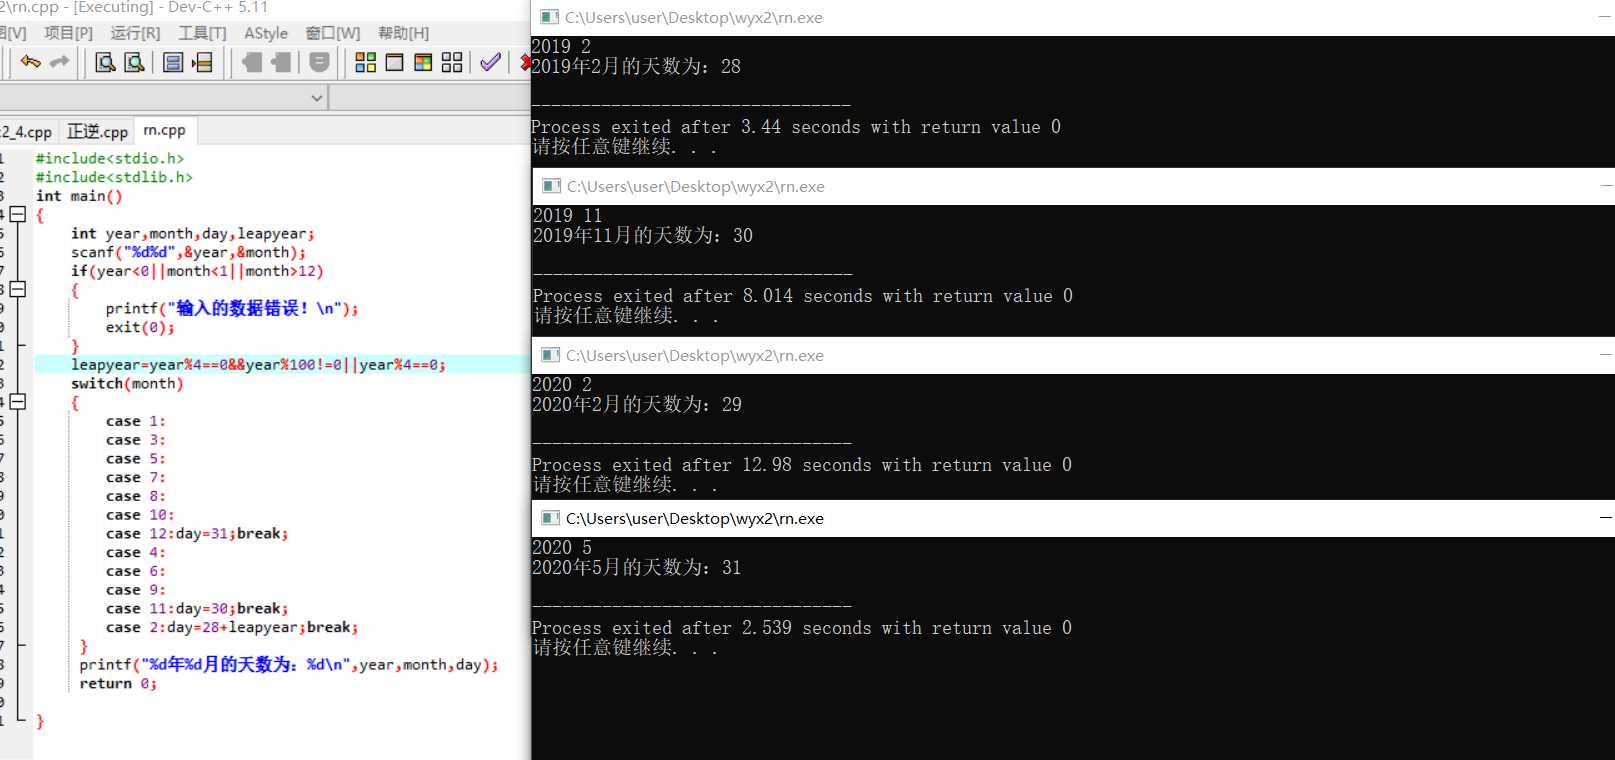This screenshot has height=760, width=1615.
Task: Click console output '2020年2月的天数为: 29'
Action: point(637,404)
